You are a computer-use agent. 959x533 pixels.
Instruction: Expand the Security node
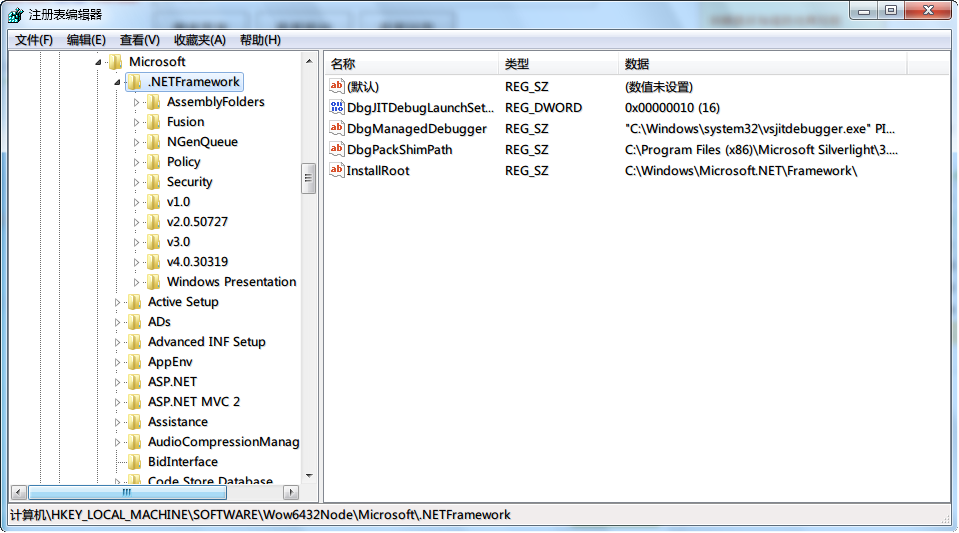[136, 182]
